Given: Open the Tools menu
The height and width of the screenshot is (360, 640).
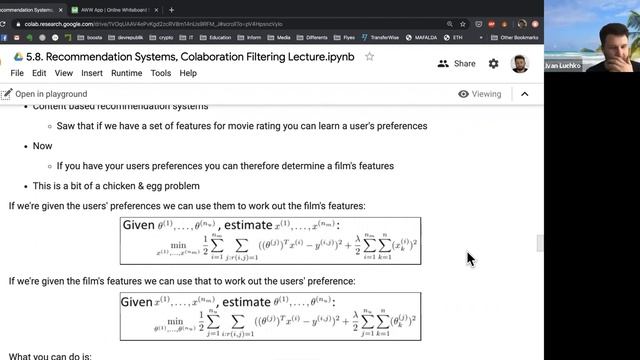Looking at the screenshot, I should (x=160, y=73).
